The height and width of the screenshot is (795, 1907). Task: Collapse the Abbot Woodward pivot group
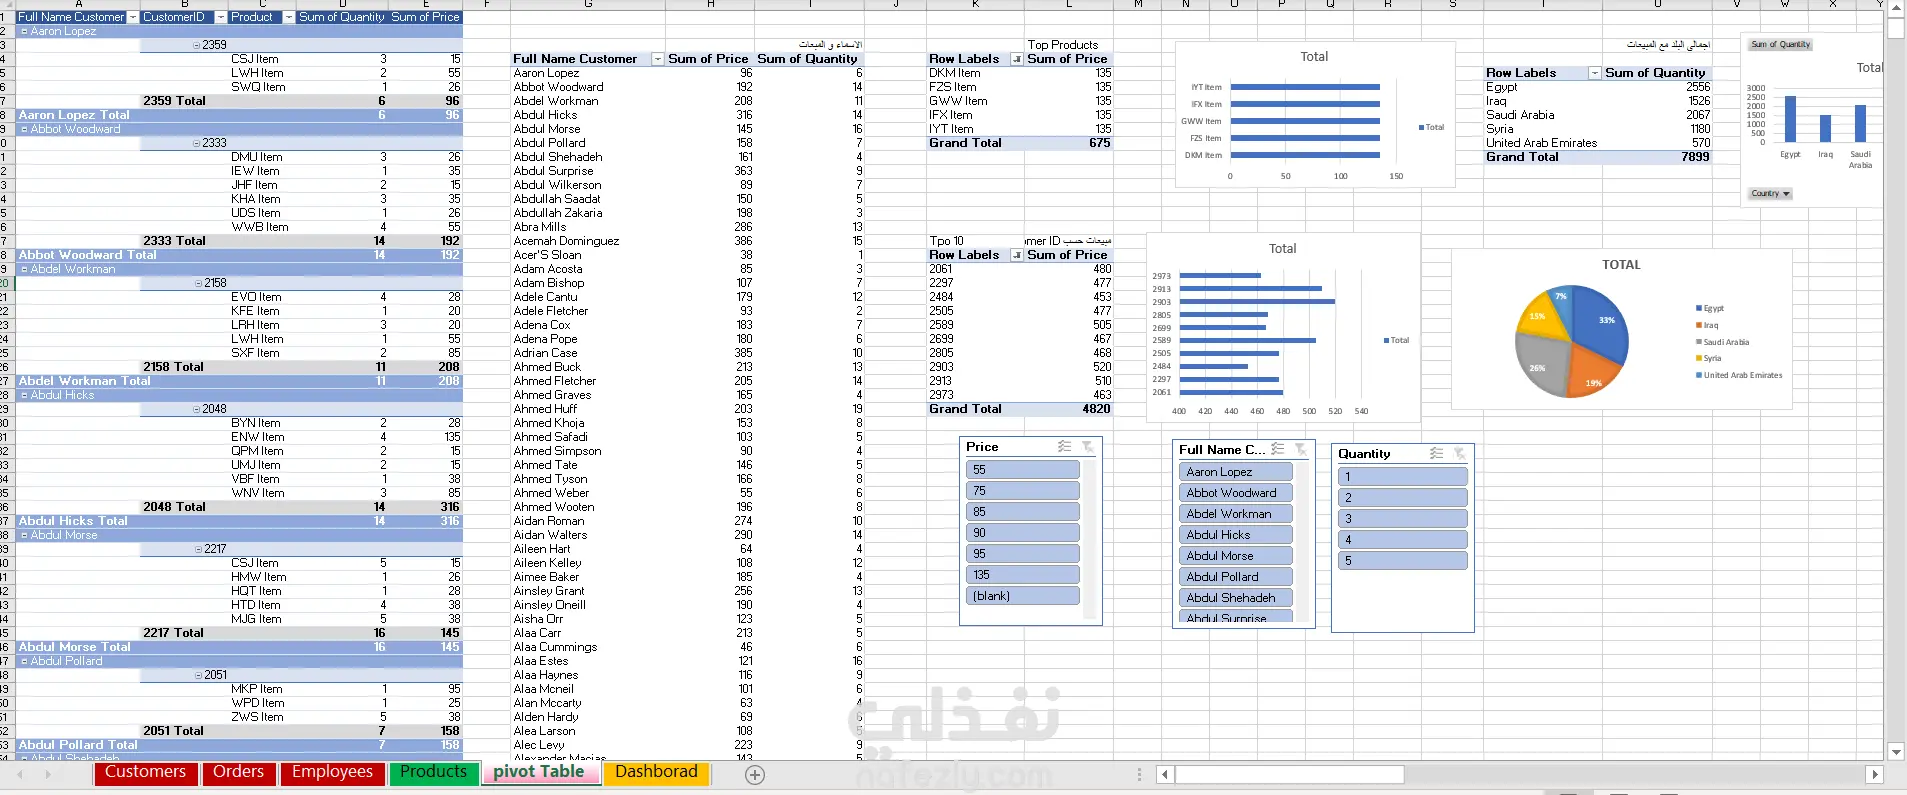pos(24,129)
